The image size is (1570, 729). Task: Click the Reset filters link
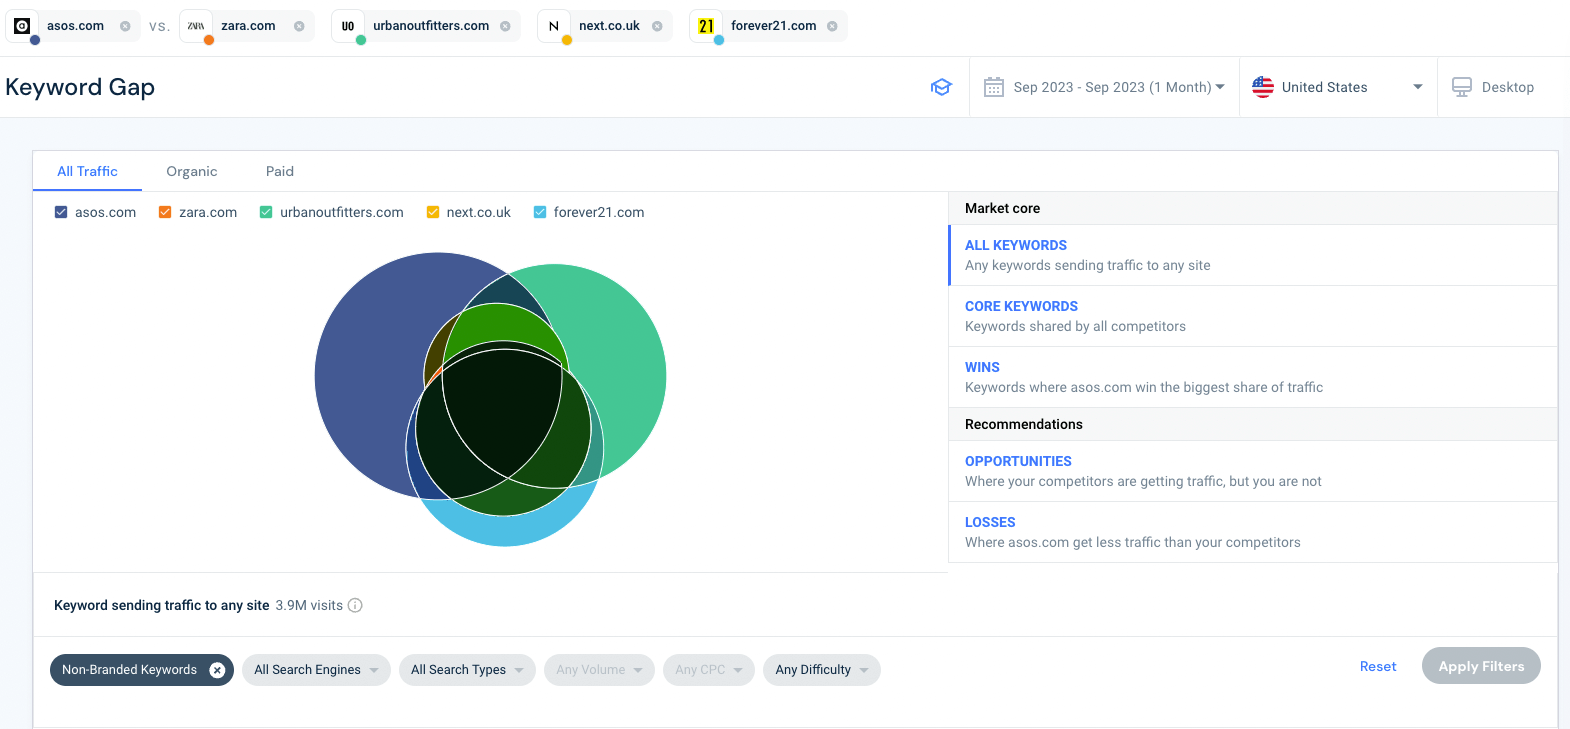coord(1378,666)
